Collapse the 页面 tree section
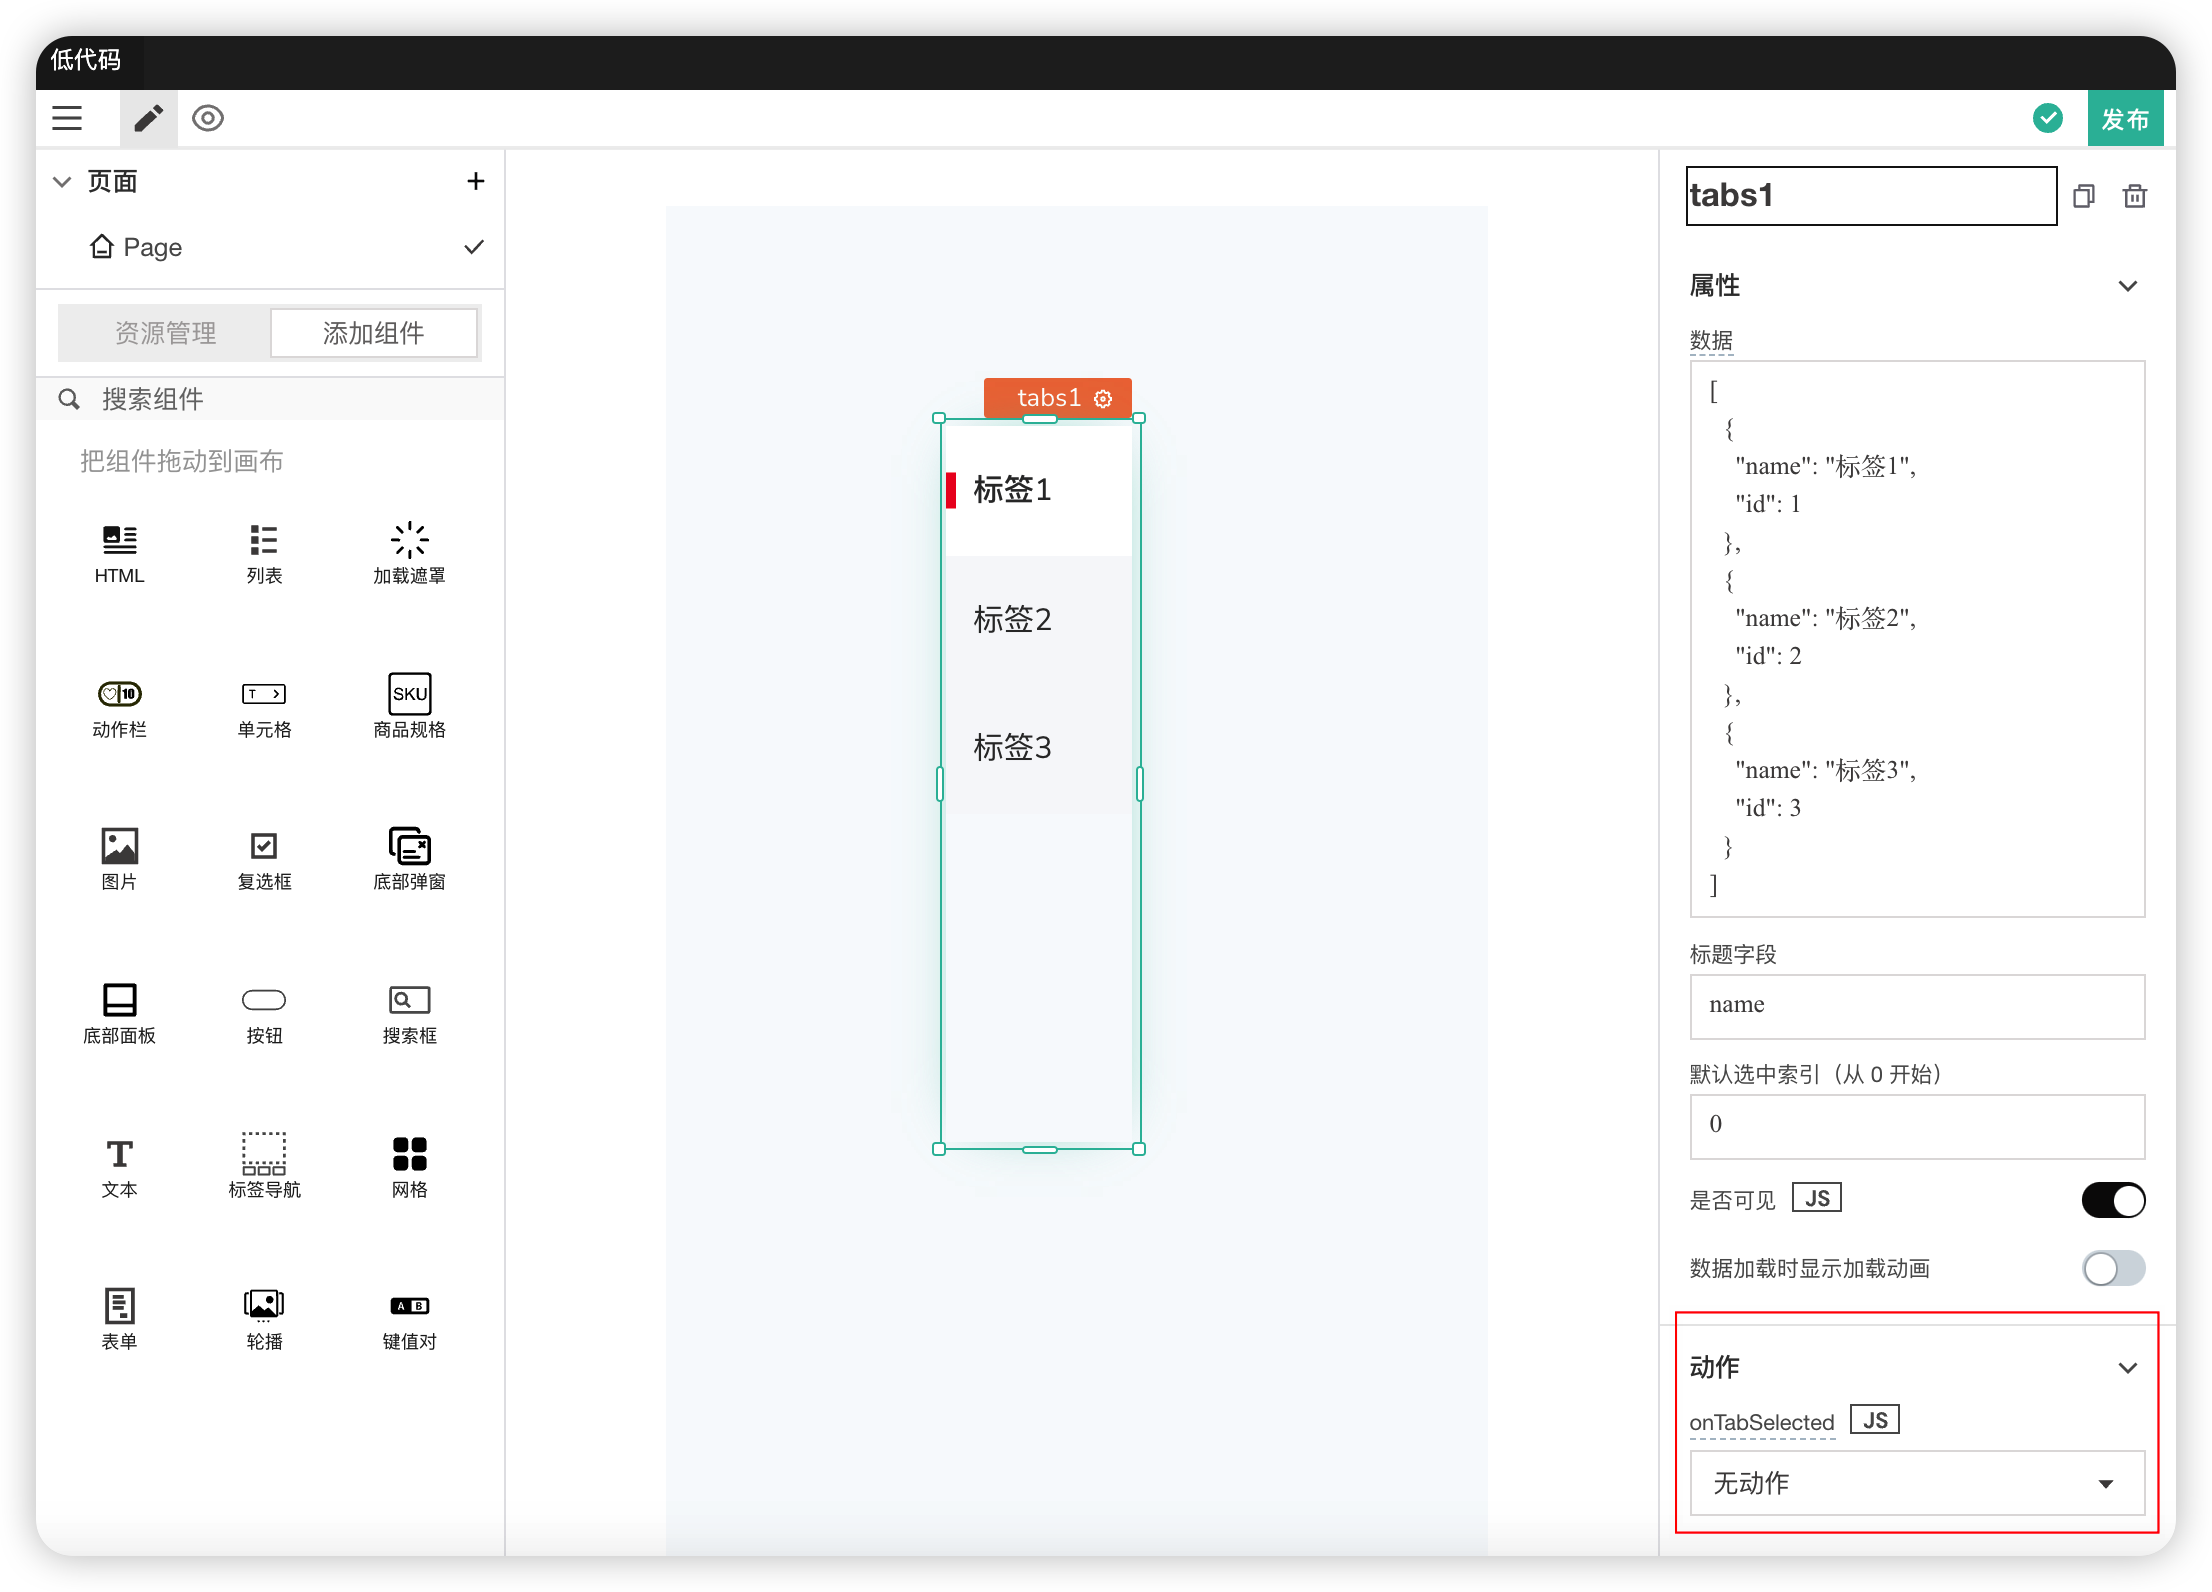The image size is (2212, 1592). coord(62,182)
